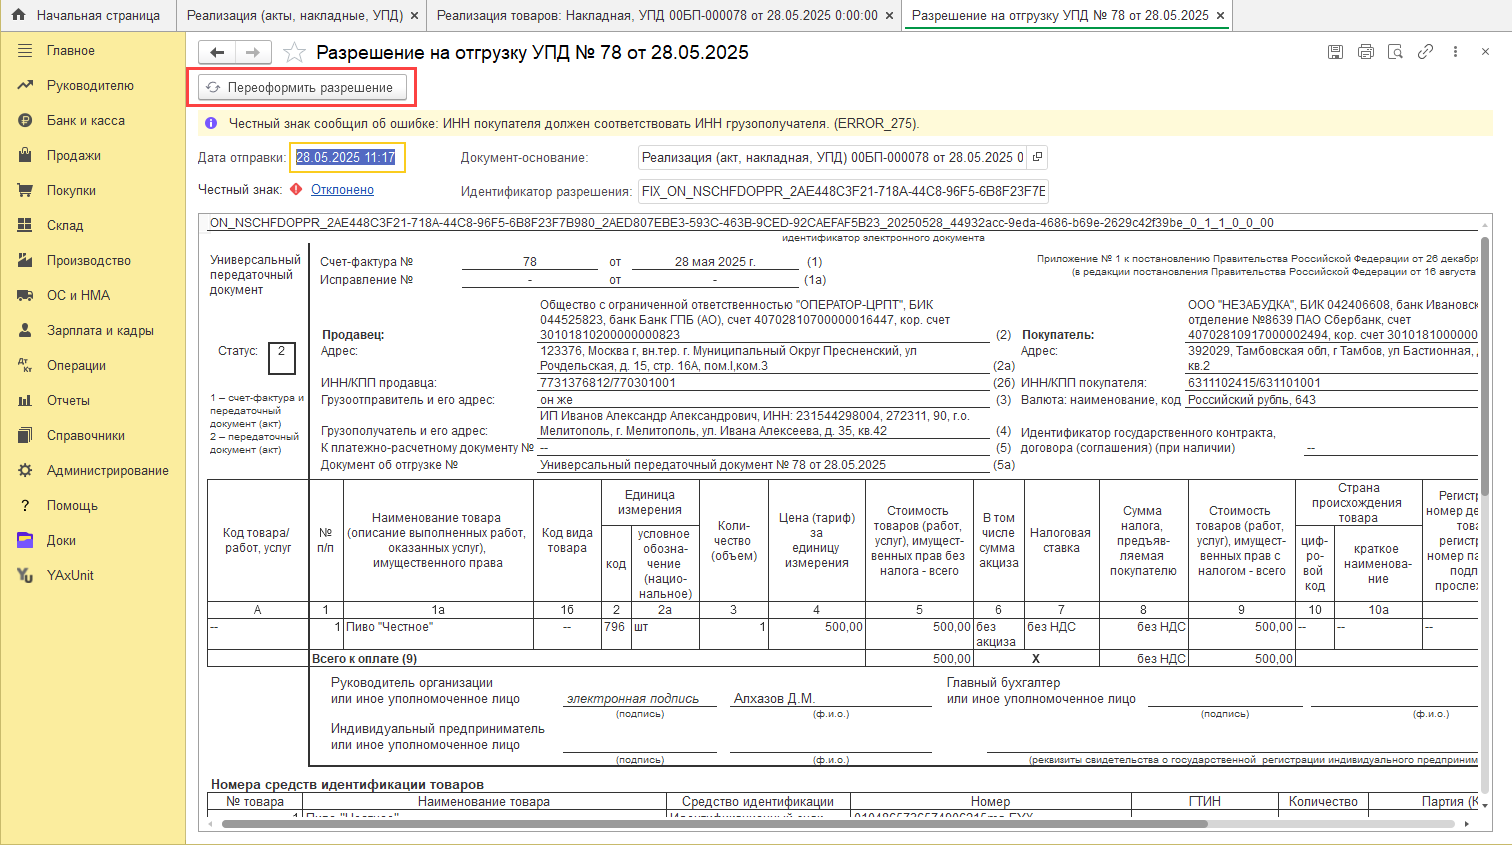Open the ОС и НМА truck icon

(x=25, y=295)
